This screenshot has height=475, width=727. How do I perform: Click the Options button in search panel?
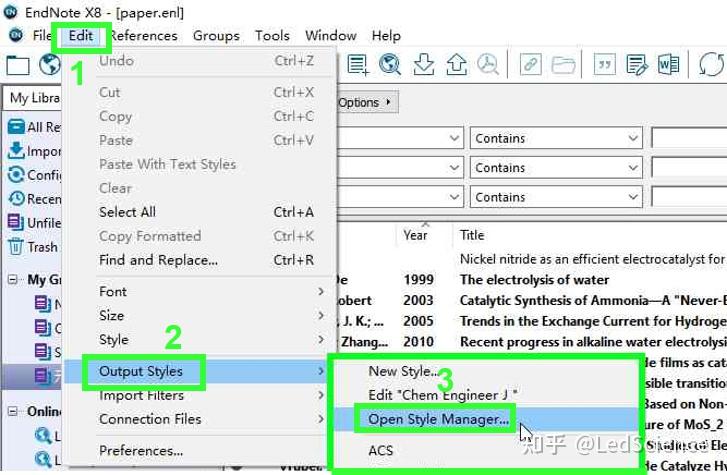point(366,102)
